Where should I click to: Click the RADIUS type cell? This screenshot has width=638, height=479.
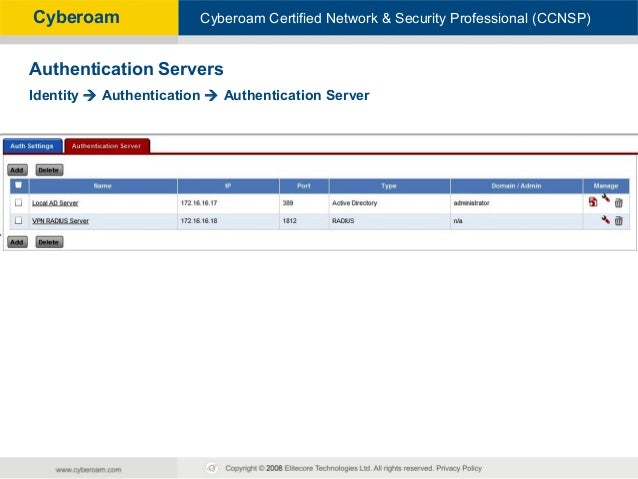(x=343, y=221)
